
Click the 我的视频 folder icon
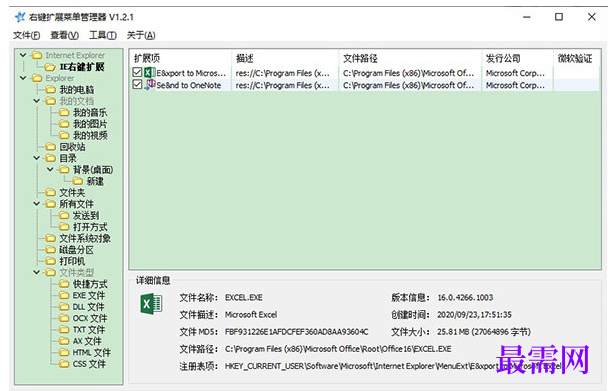tap(64, 135)
